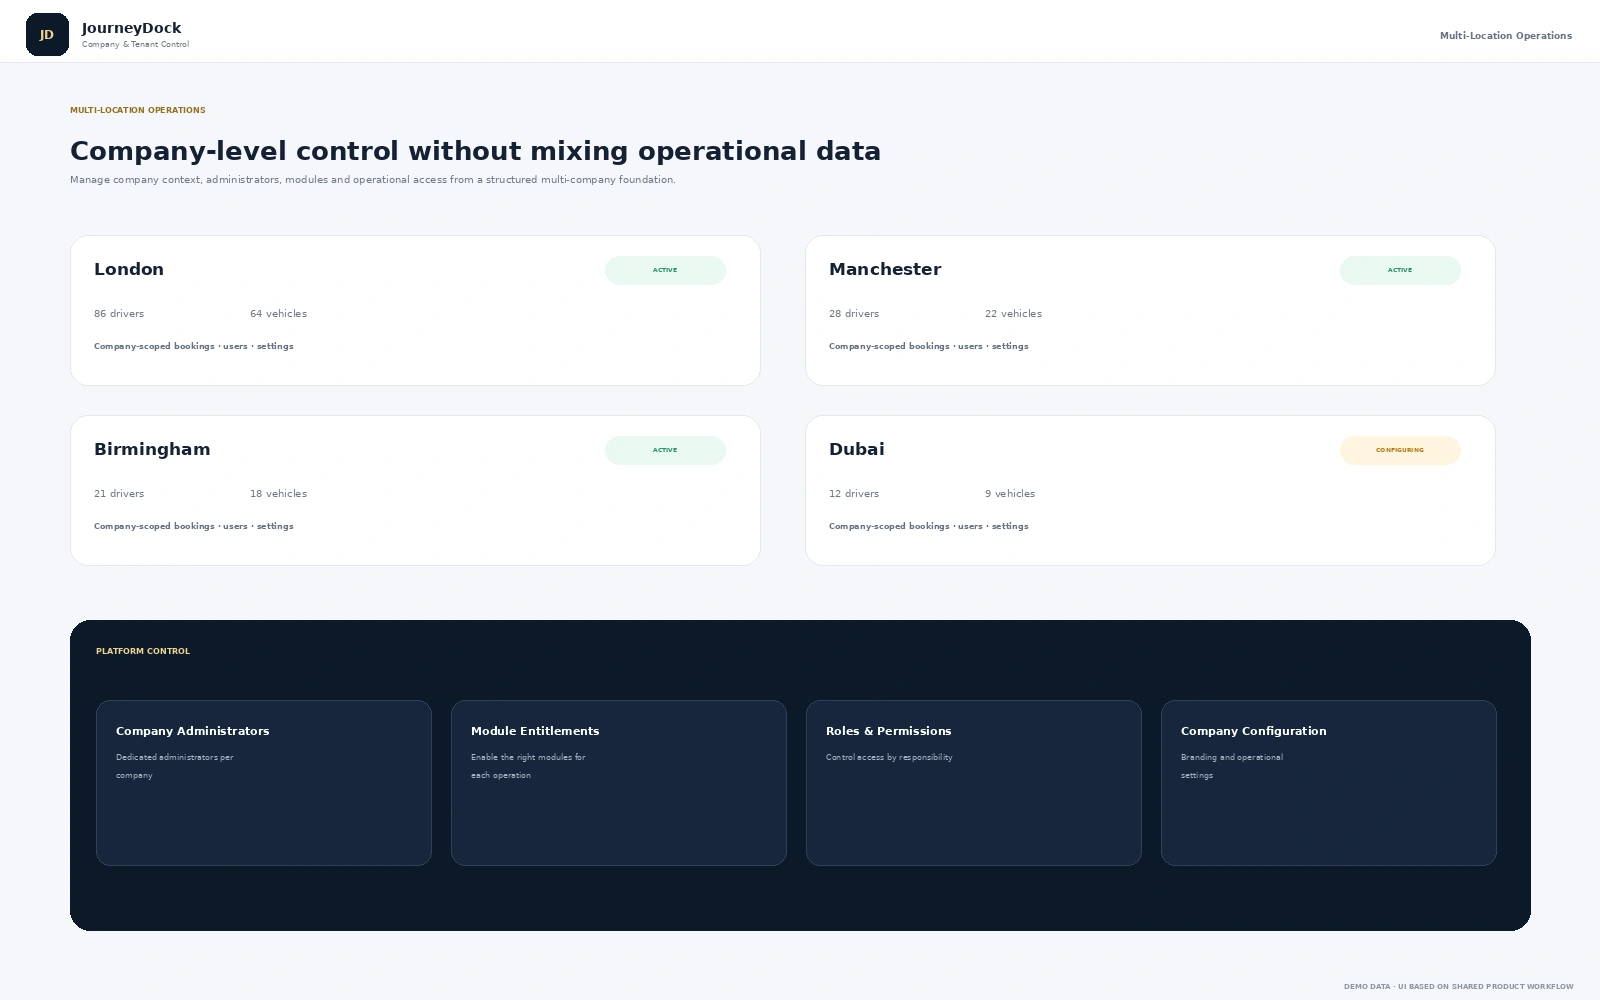Open the Module Entitlements tile
Screen dimensions: 1600x1000
(619, 783)
